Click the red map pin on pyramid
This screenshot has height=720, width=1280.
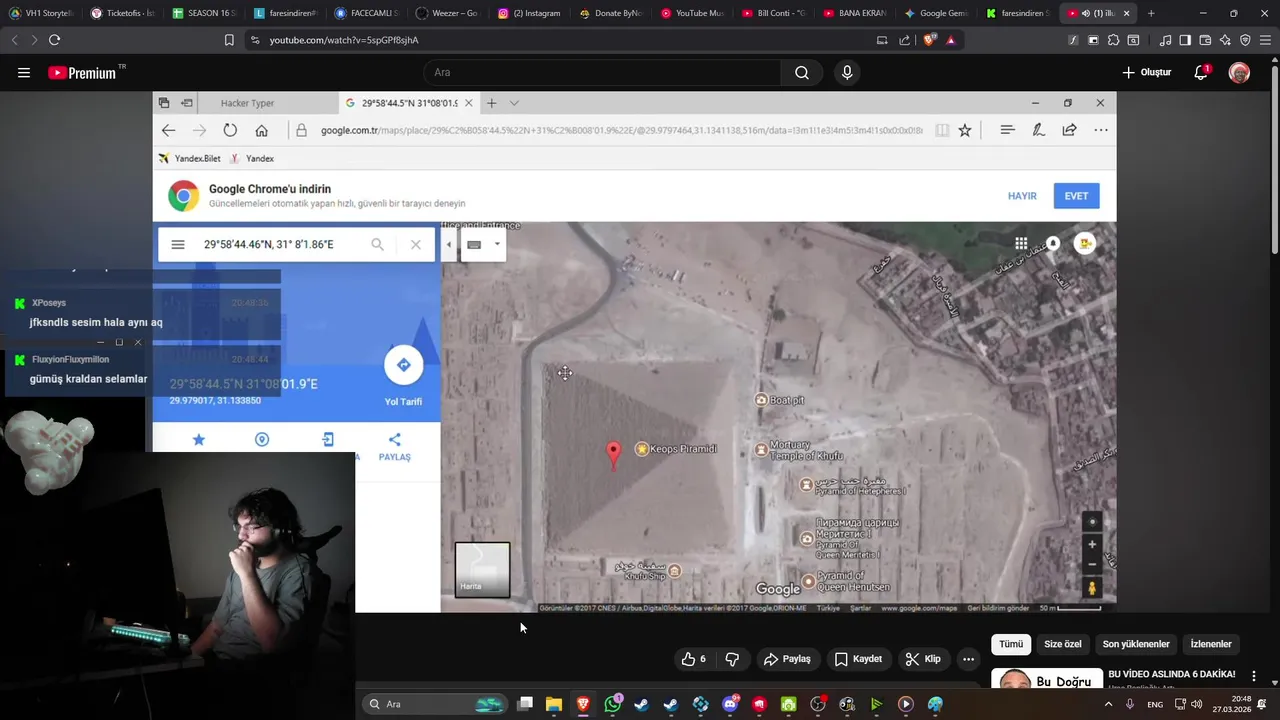pos(614,455)
